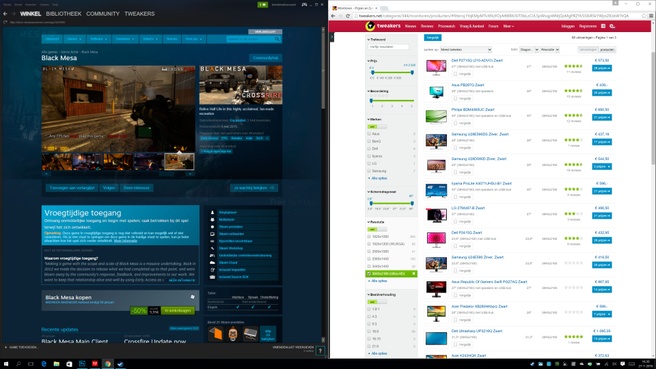Click the tweakers logo
This screenshot has width=656, height=369.
(383, 26)
